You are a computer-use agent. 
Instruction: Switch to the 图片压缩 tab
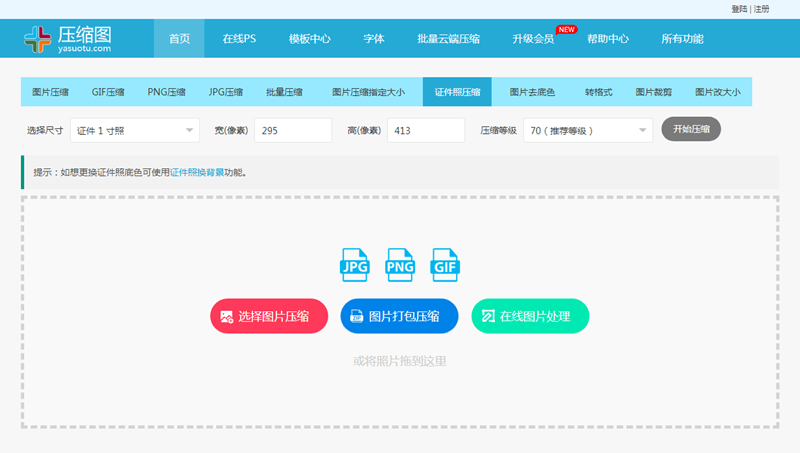tap(50, 92)
